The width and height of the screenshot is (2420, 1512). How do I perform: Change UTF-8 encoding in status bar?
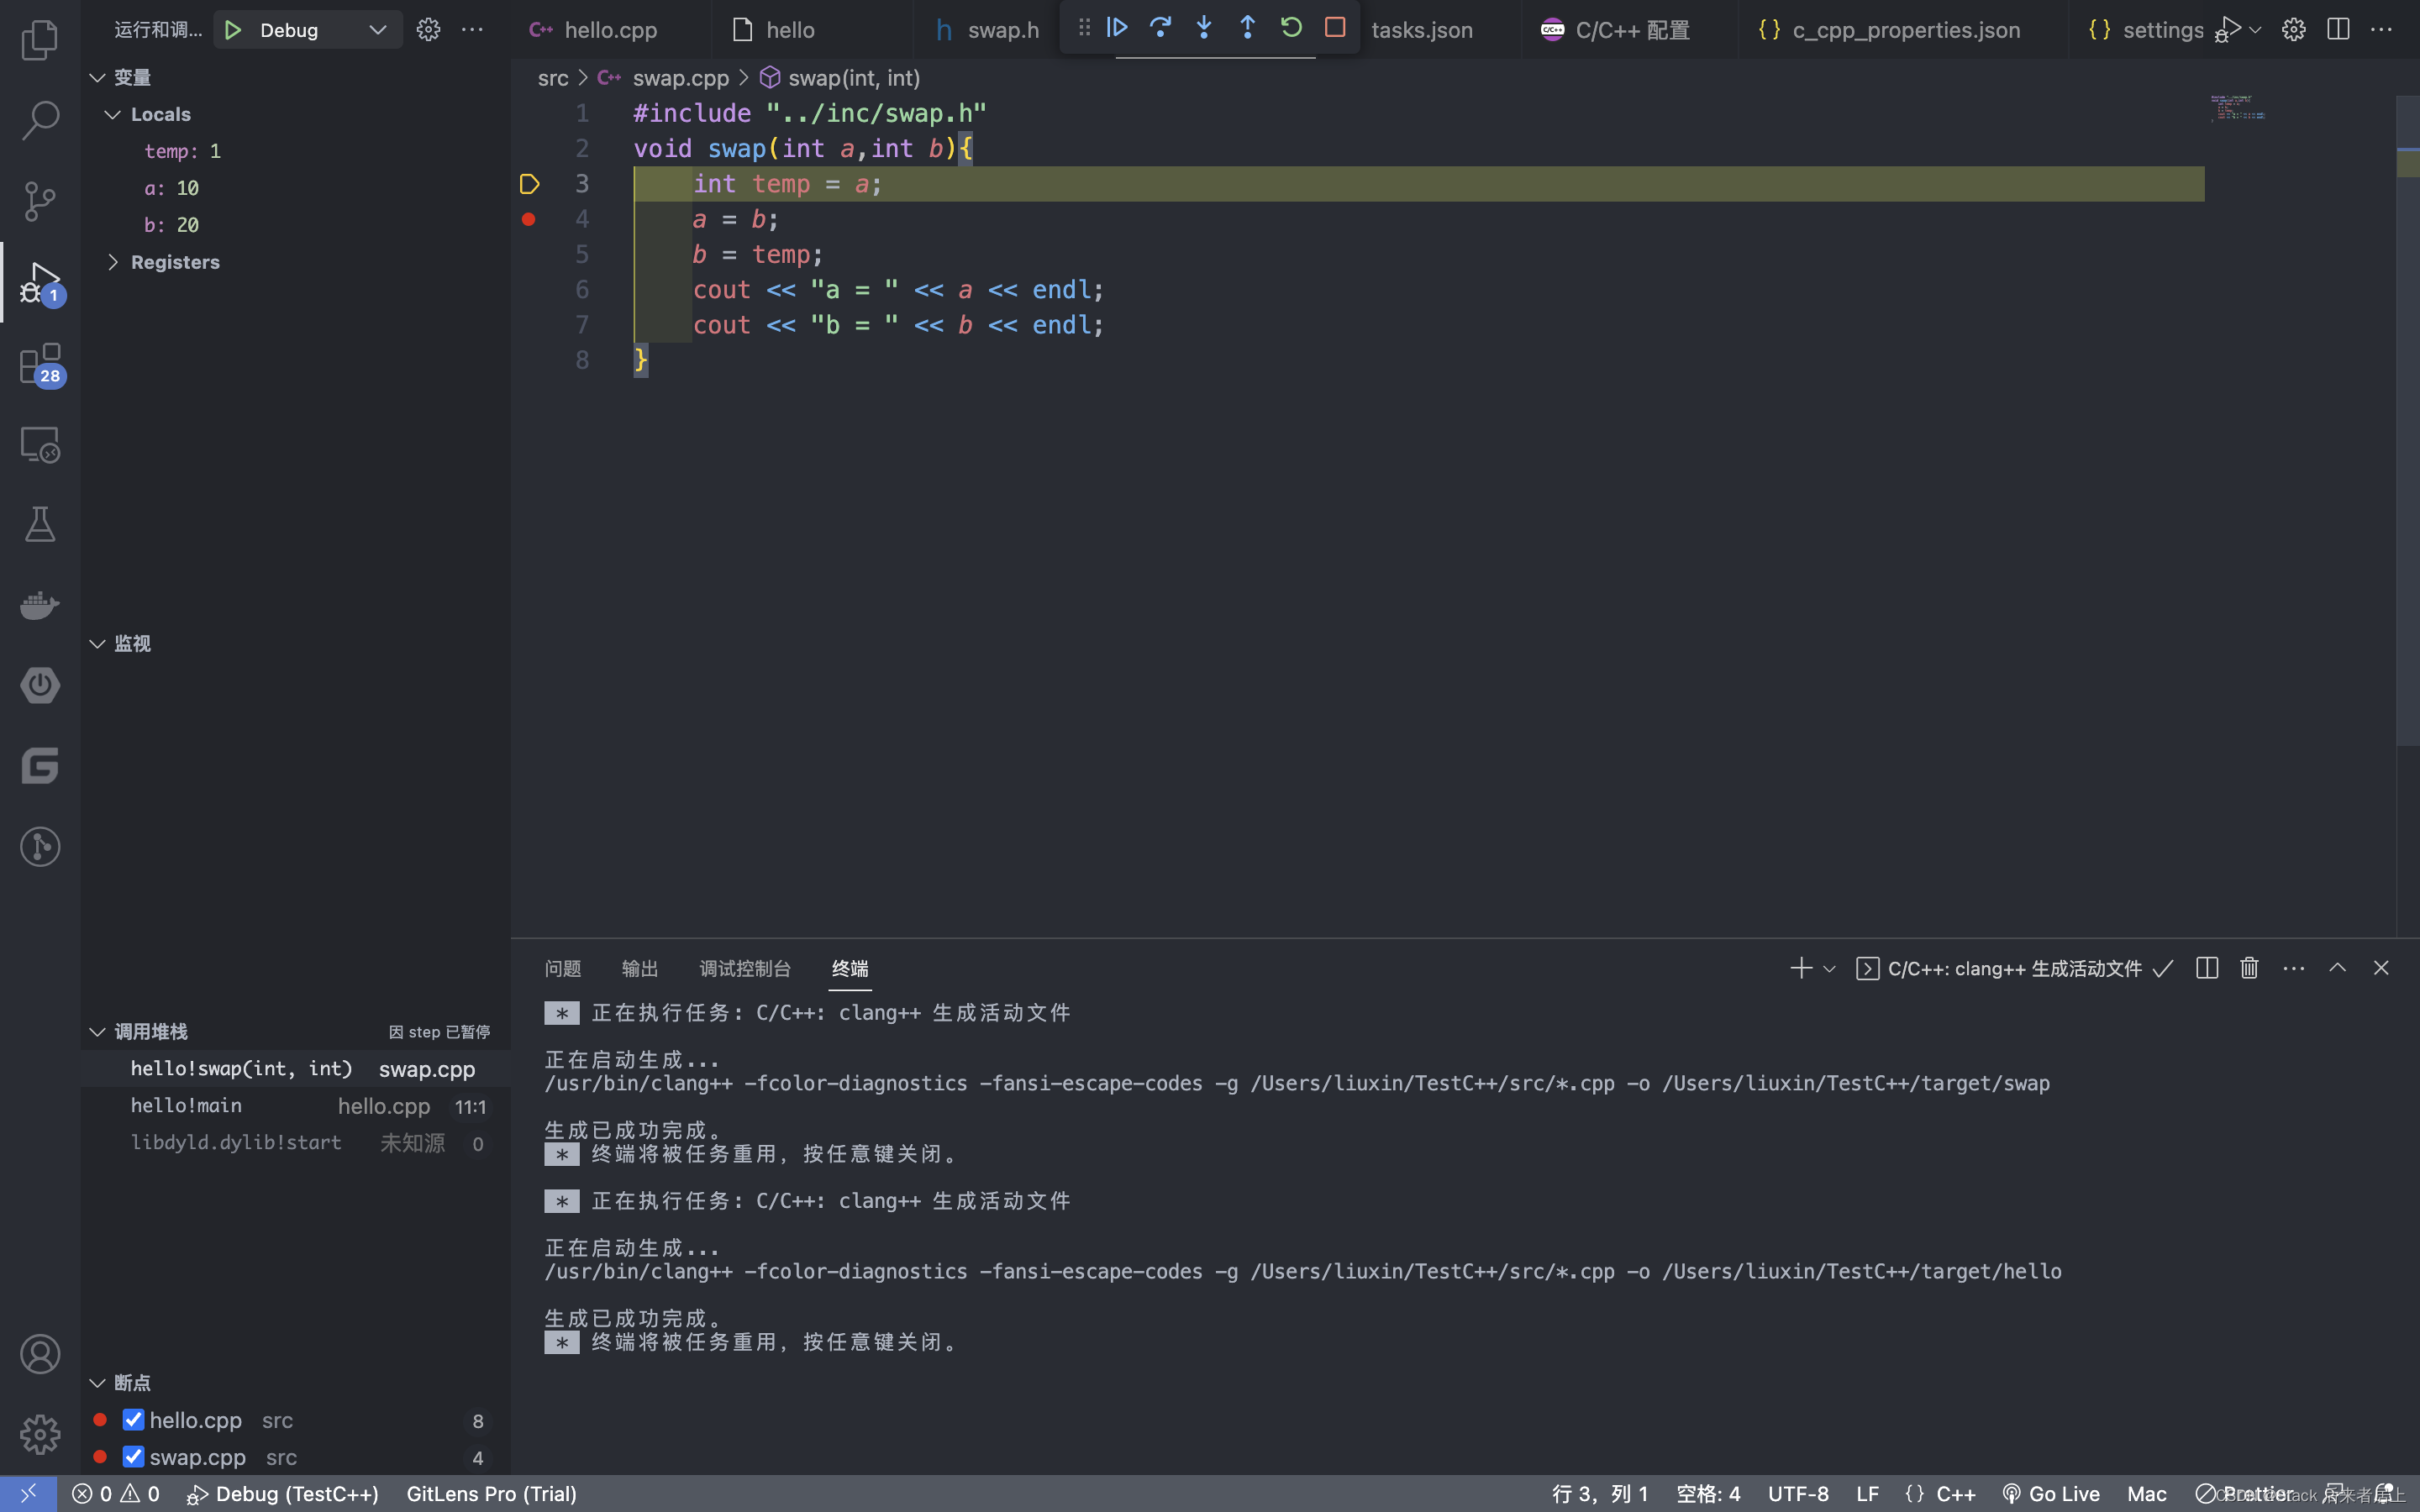pos(1798,1494)
